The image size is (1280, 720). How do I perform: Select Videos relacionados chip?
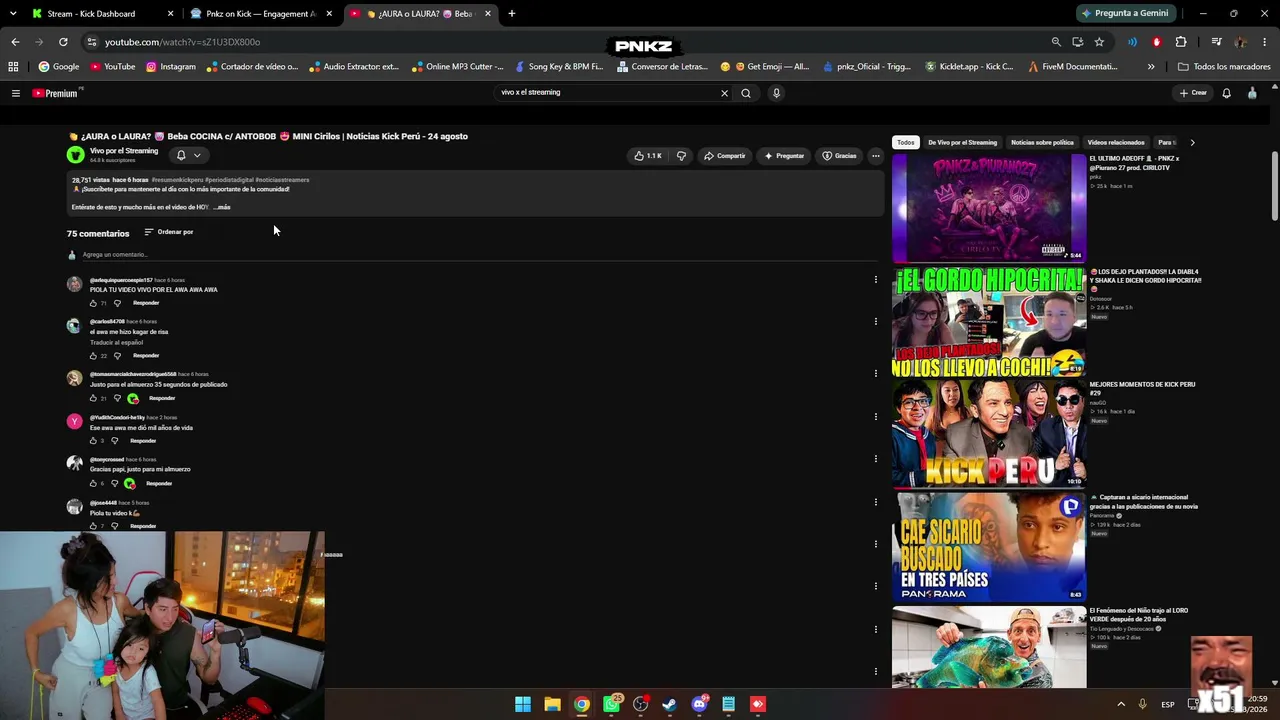pyautogui.click(x=1115, y=143)
